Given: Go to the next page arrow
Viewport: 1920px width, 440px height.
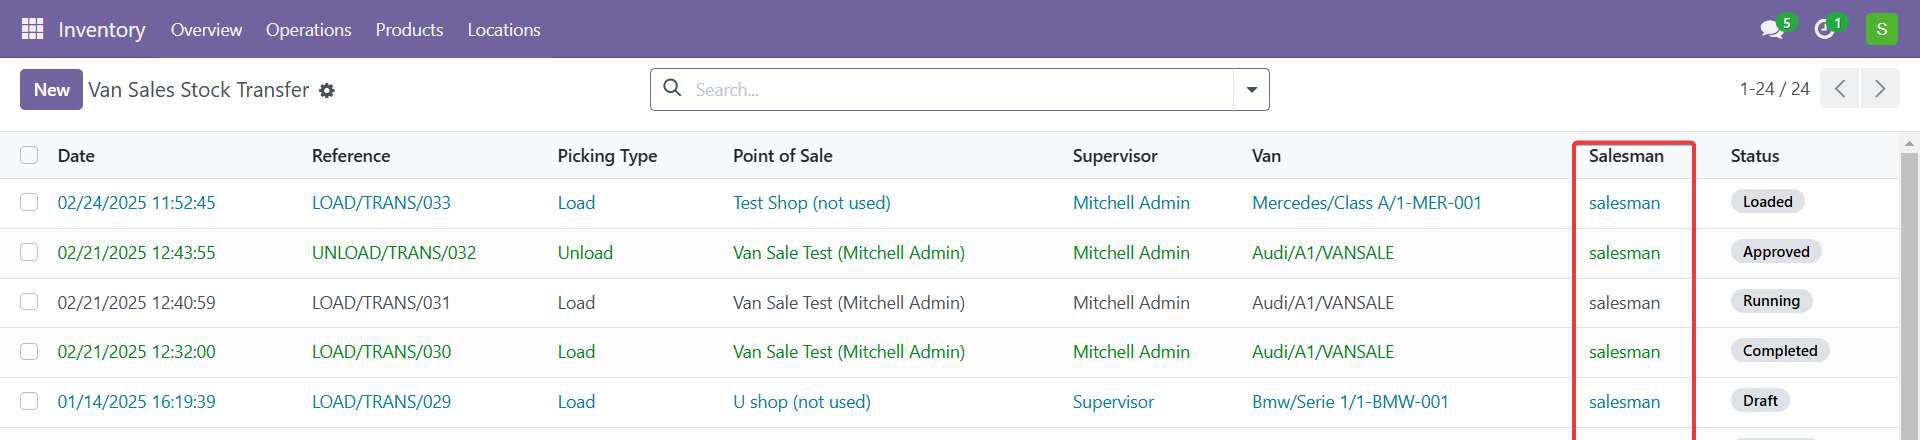Looking at the screenshot, I should [x=1880, y=89].
